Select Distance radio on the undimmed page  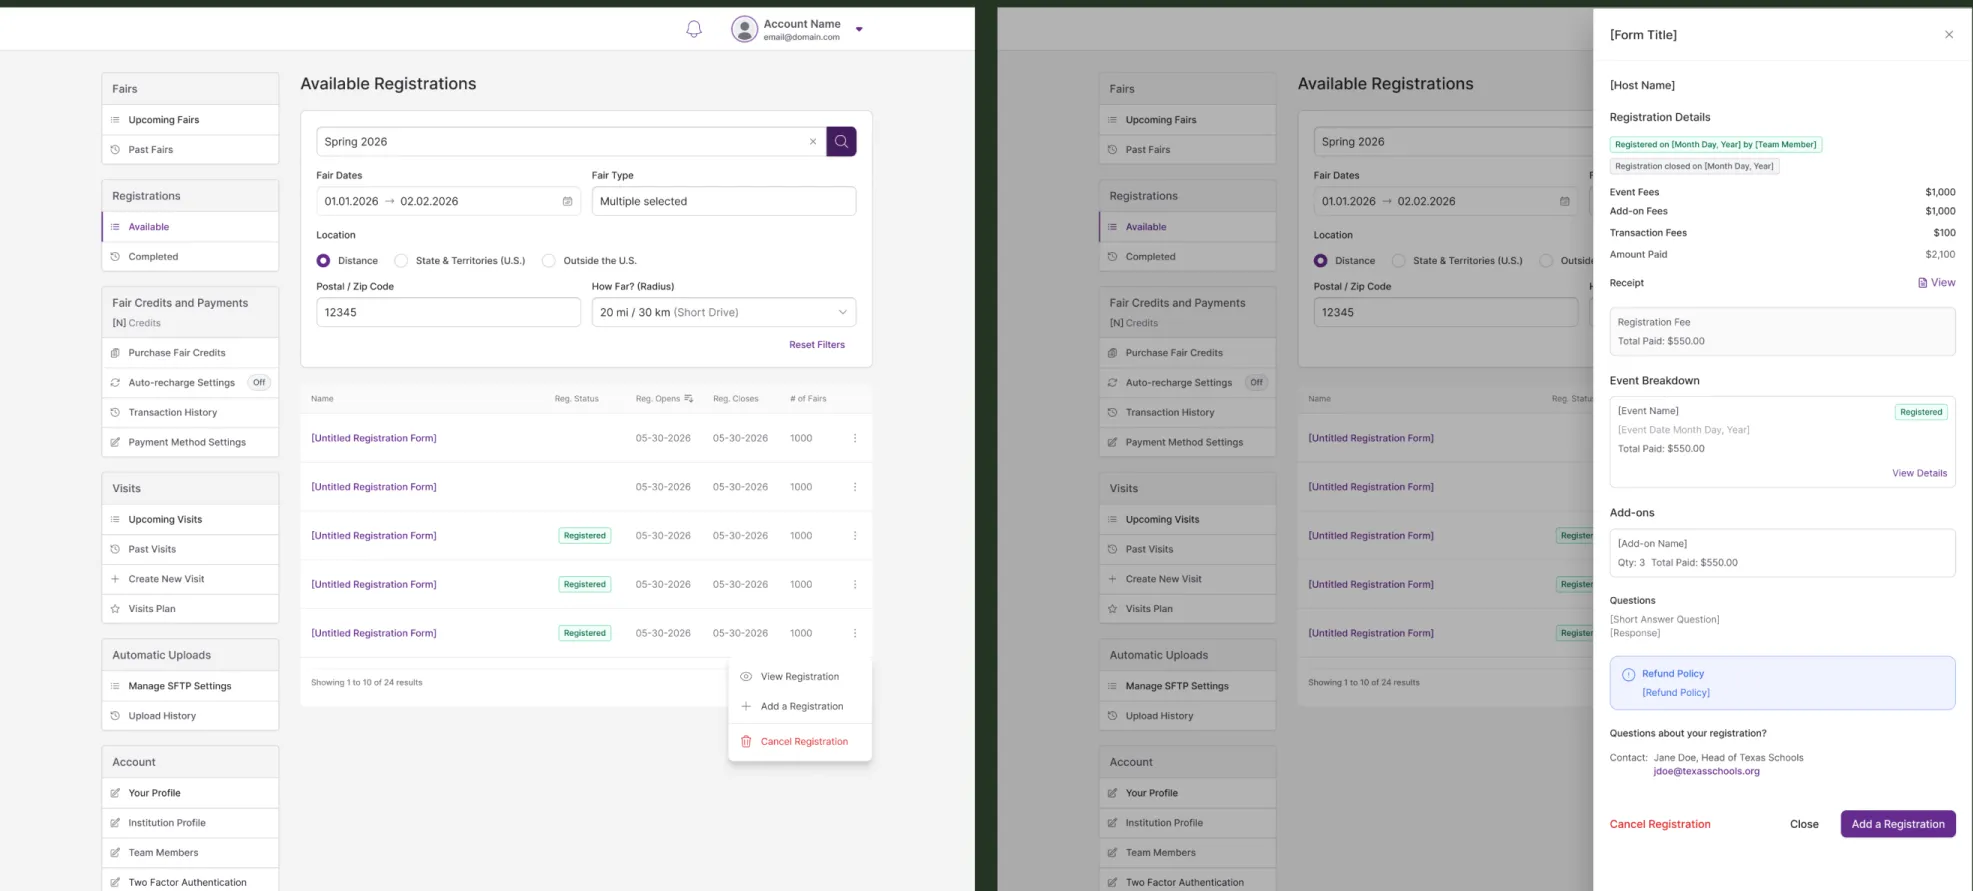(x=323, y=261)
